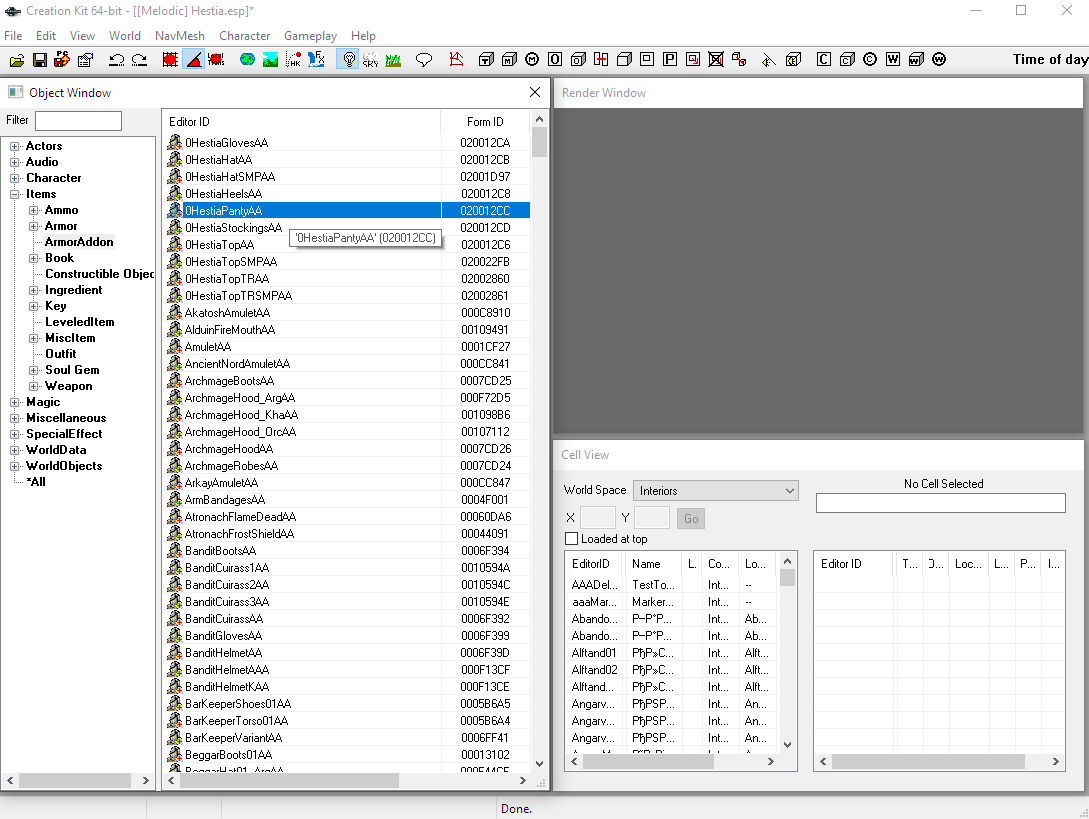Toggle the lightbulb brightness icon

[348, 60]
